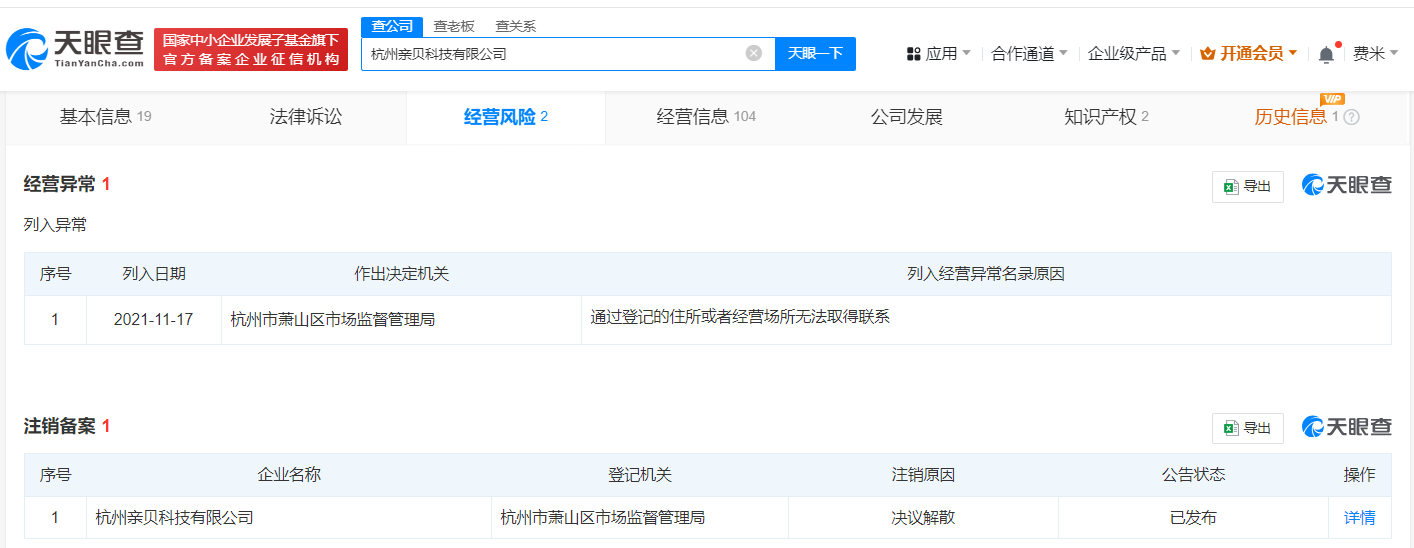Click the 已发布 status cell
1414x548 pixels.
point(1193,518)
